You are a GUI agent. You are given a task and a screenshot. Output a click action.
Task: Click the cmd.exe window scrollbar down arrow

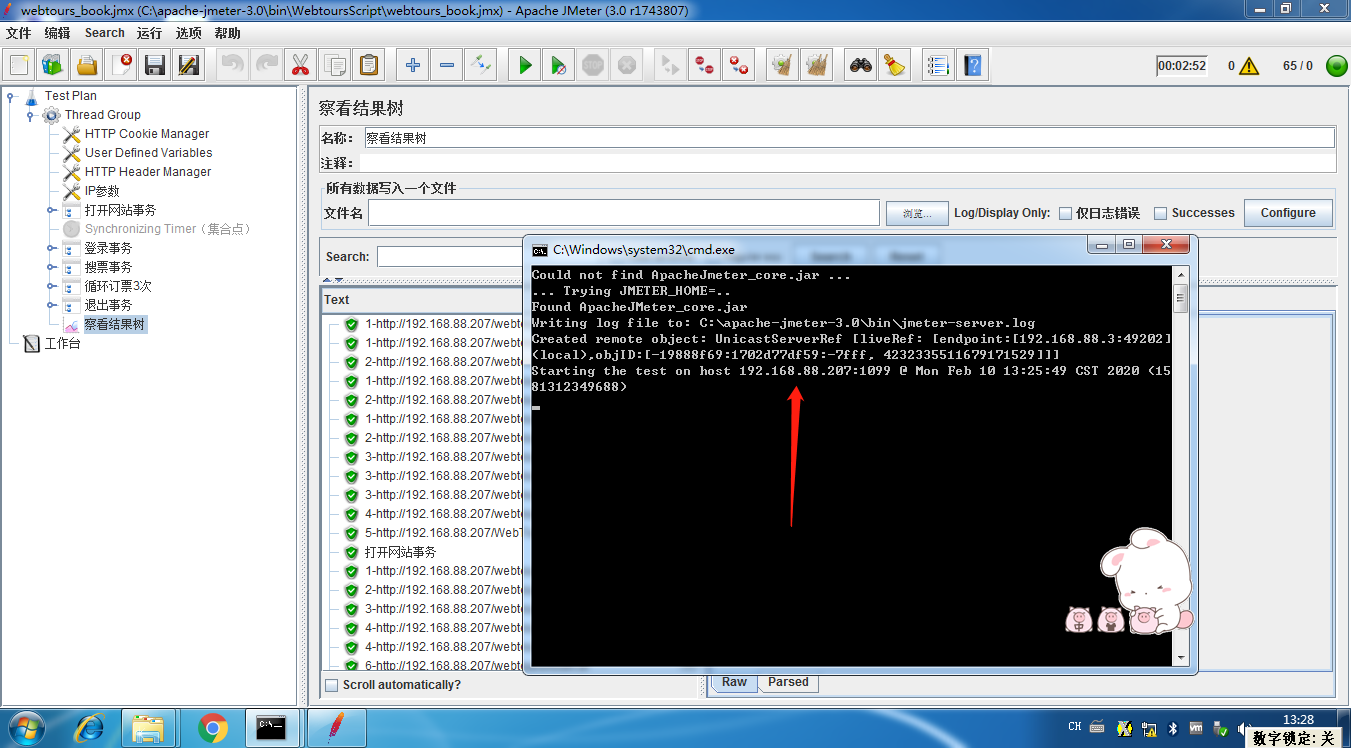click(1180, 657)
